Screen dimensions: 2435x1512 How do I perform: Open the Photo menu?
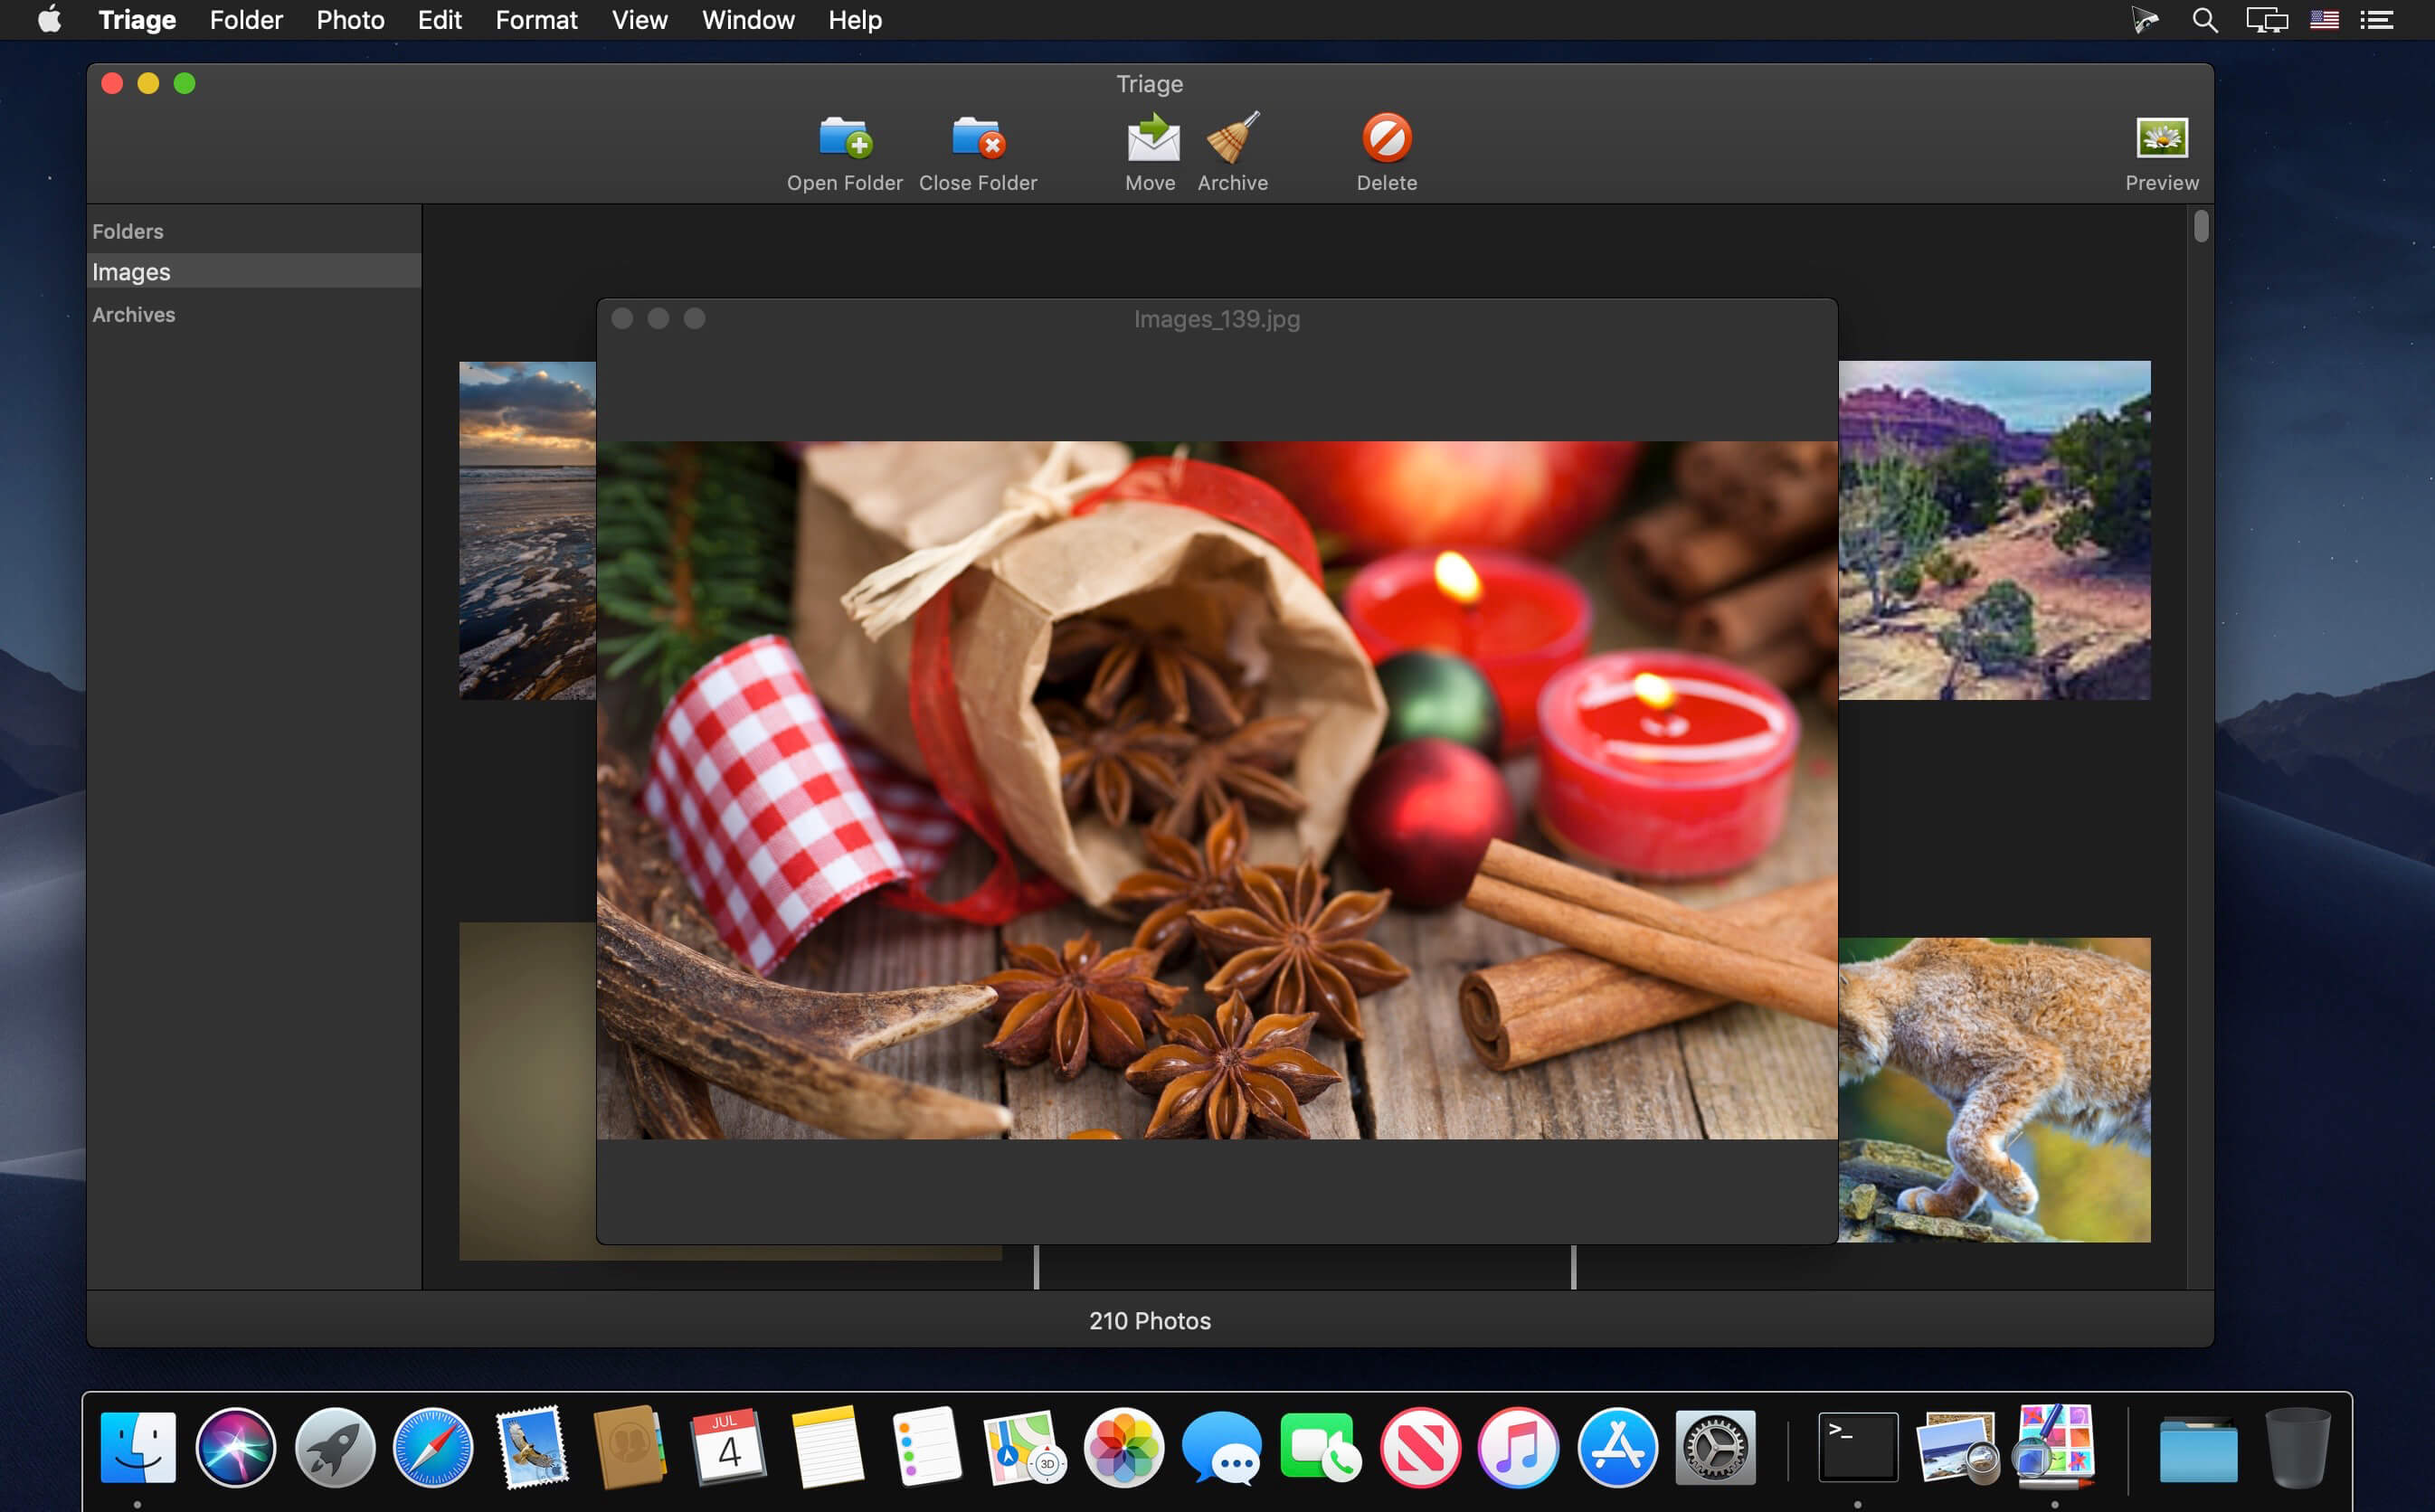point(350,20)
